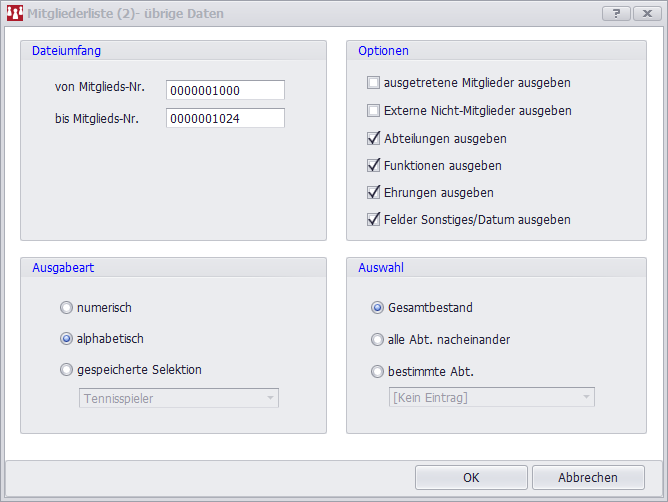Enable ausgetretene Mitglieder ausgeben checkbox

pos(374,83)
